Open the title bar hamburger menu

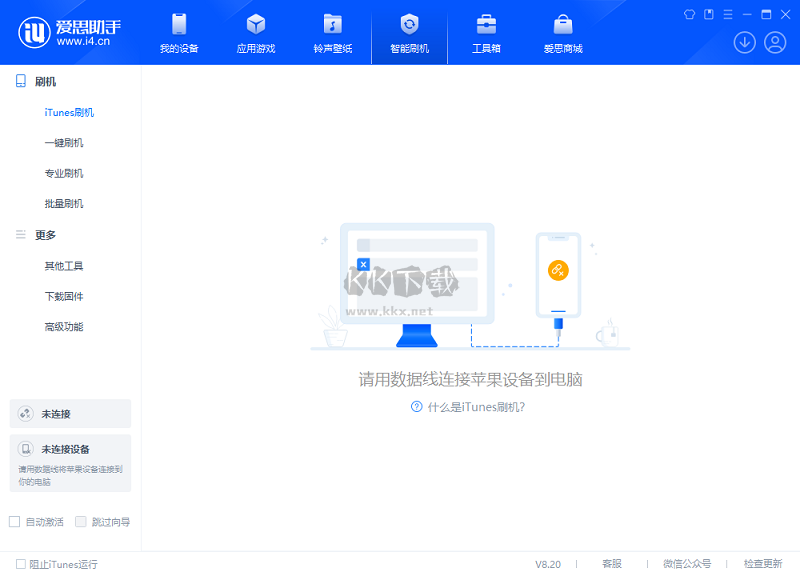pos(728,14)
